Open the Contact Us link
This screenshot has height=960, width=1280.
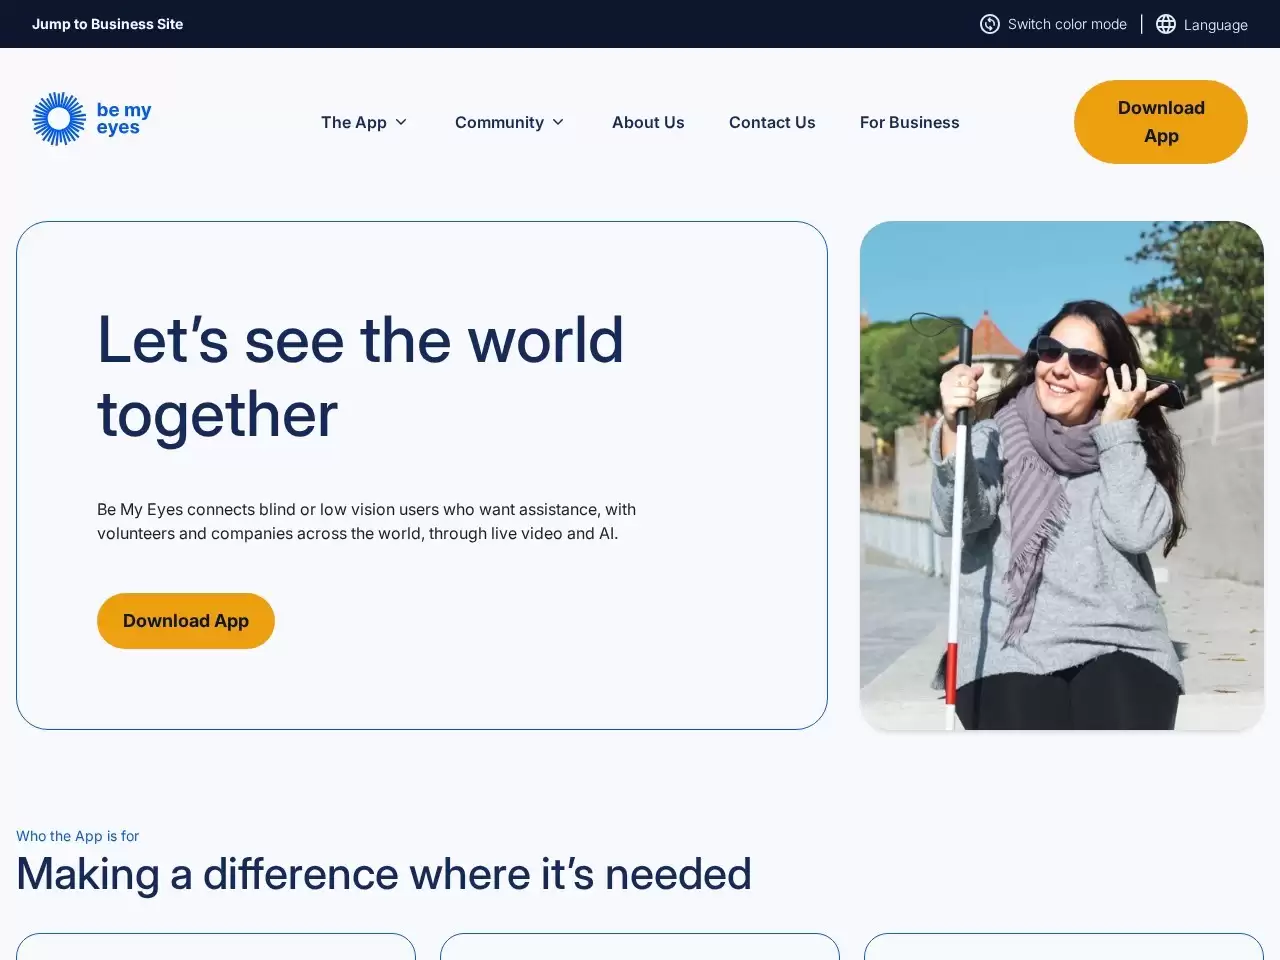772,122
